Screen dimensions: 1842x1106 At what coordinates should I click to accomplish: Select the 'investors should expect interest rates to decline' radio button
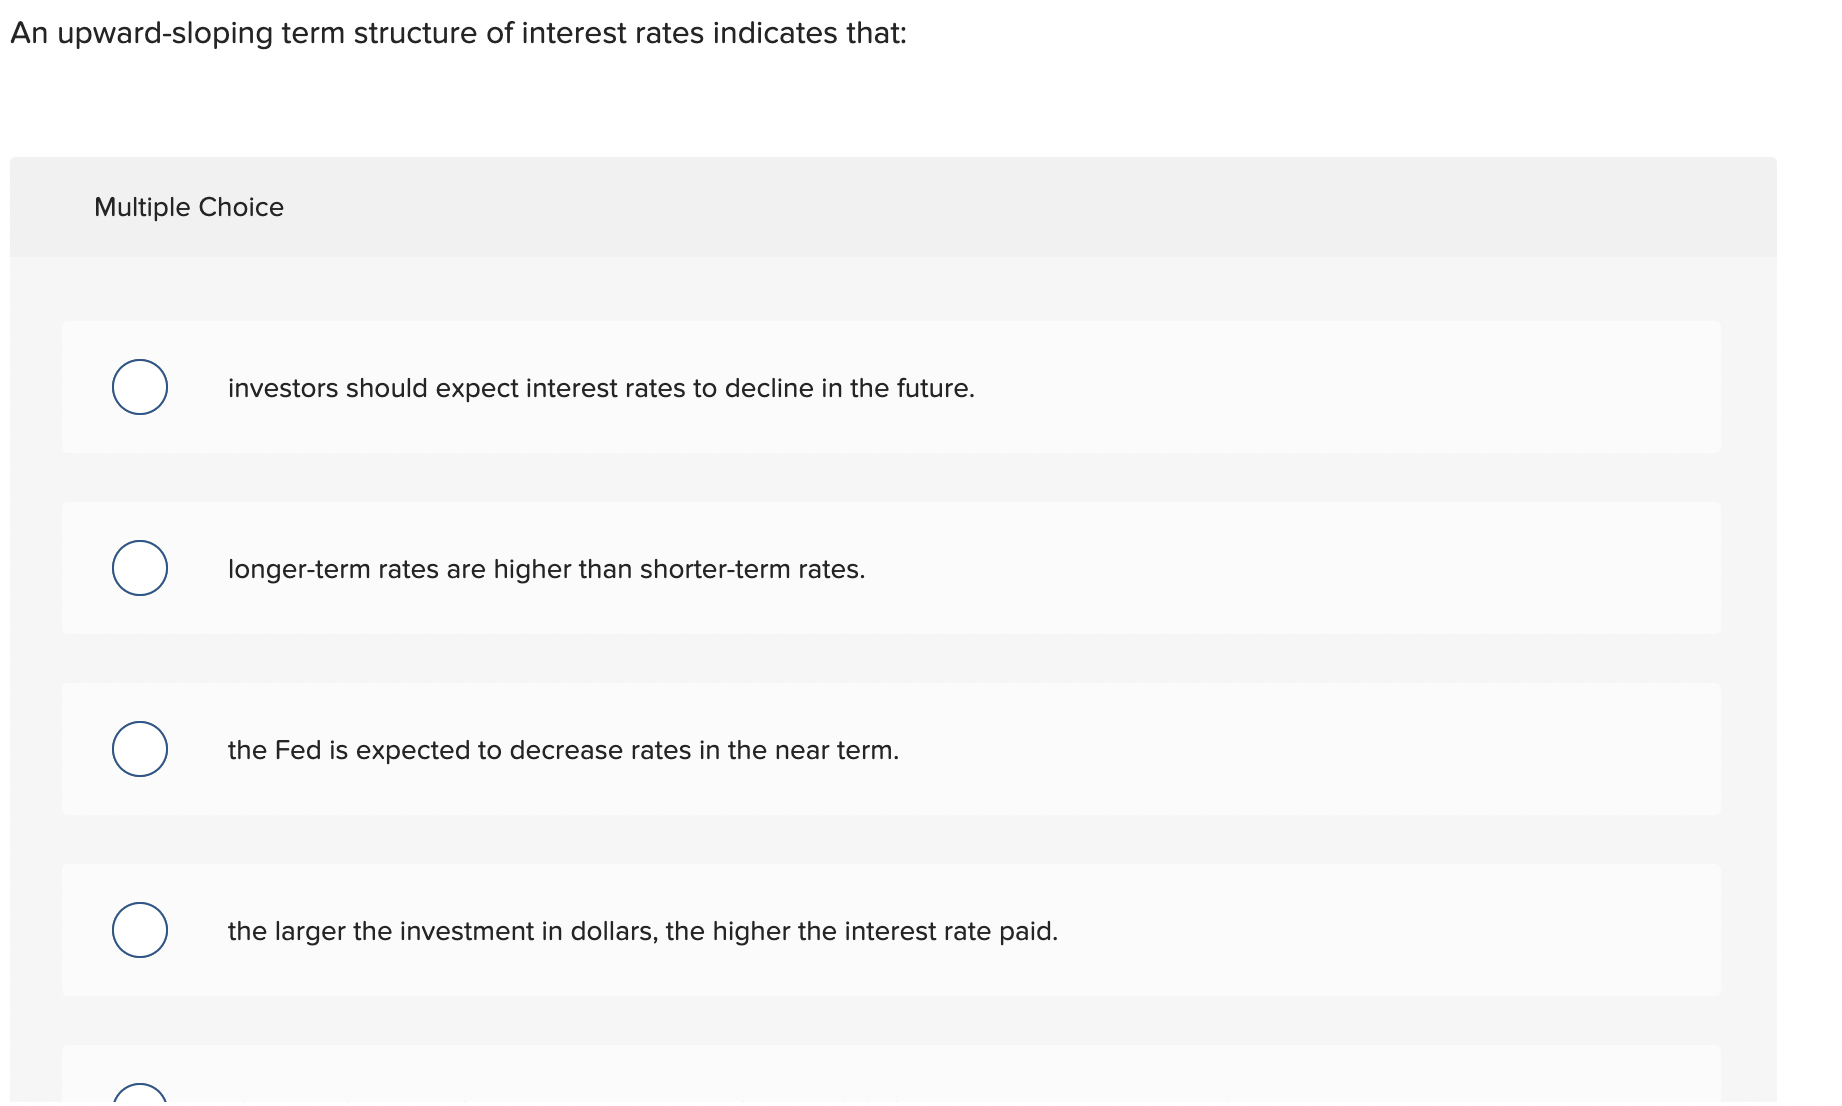(x=140, y=387)
